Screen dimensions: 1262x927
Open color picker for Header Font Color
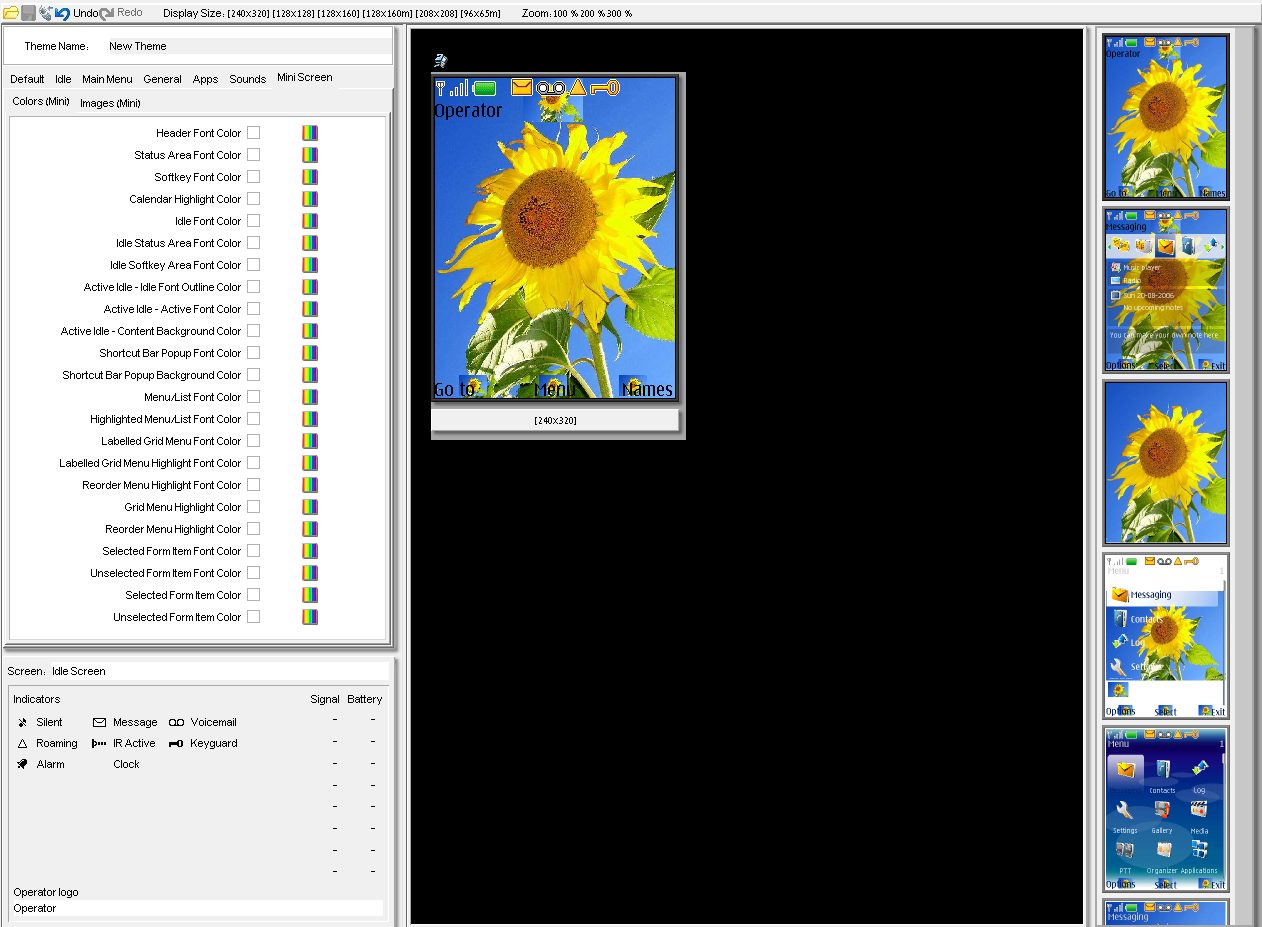(310, 133)
